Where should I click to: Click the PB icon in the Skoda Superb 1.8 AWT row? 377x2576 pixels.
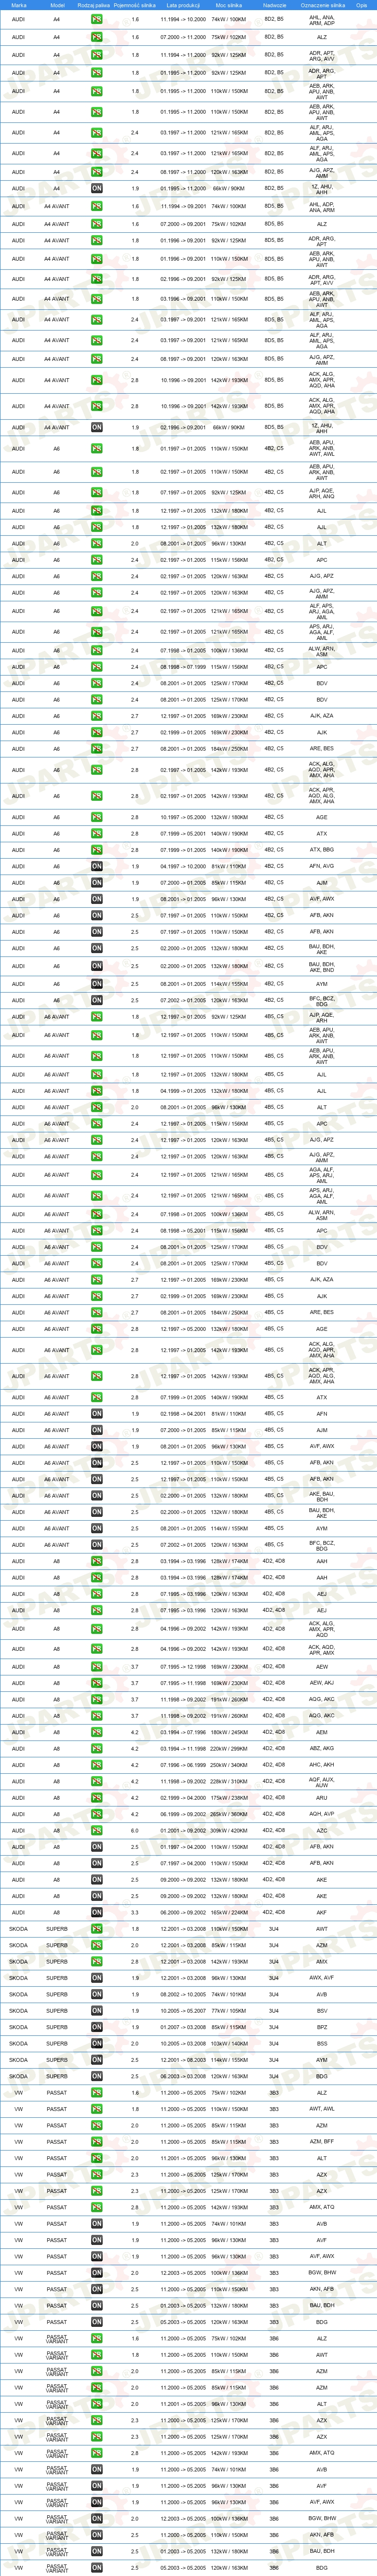pyautogui.click(x=97, y=1929)
